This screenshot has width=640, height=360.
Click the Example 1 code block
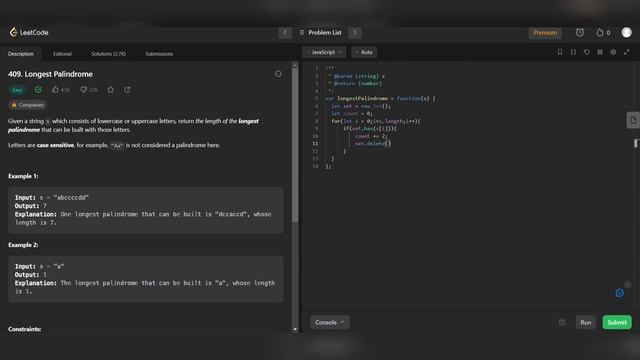pyautogui.click(x=146, y=210)
